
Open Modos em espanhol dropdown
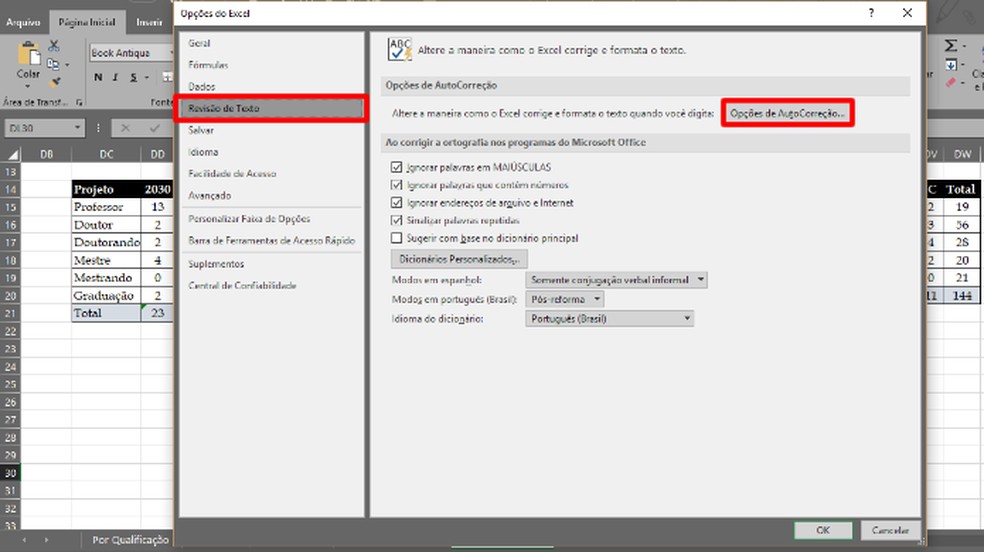click(616, 280)
